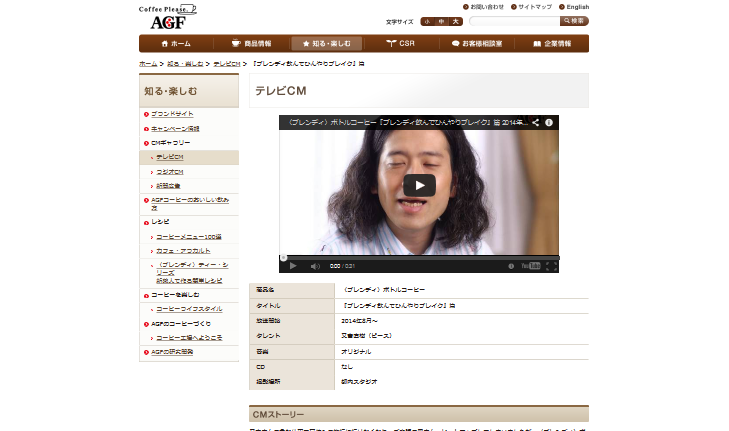Select the 知る・楽しむ navigation tab

(x=326, y=44)
